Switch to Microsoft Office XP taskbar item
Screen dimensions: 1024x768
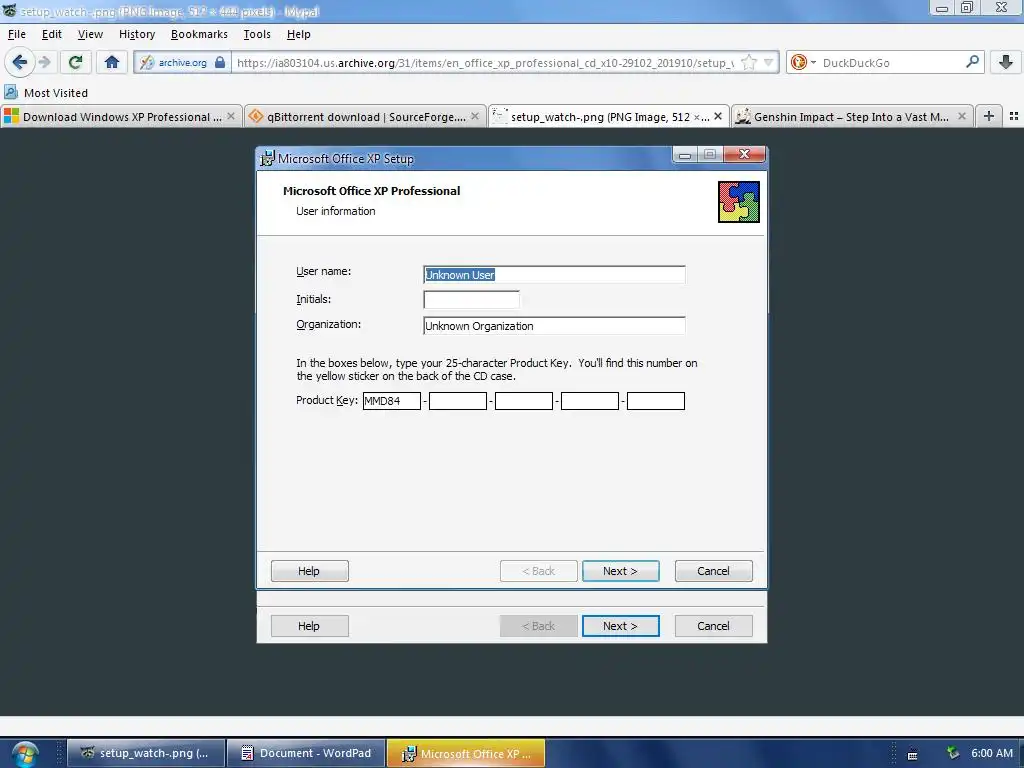click(x=466, y=753)
